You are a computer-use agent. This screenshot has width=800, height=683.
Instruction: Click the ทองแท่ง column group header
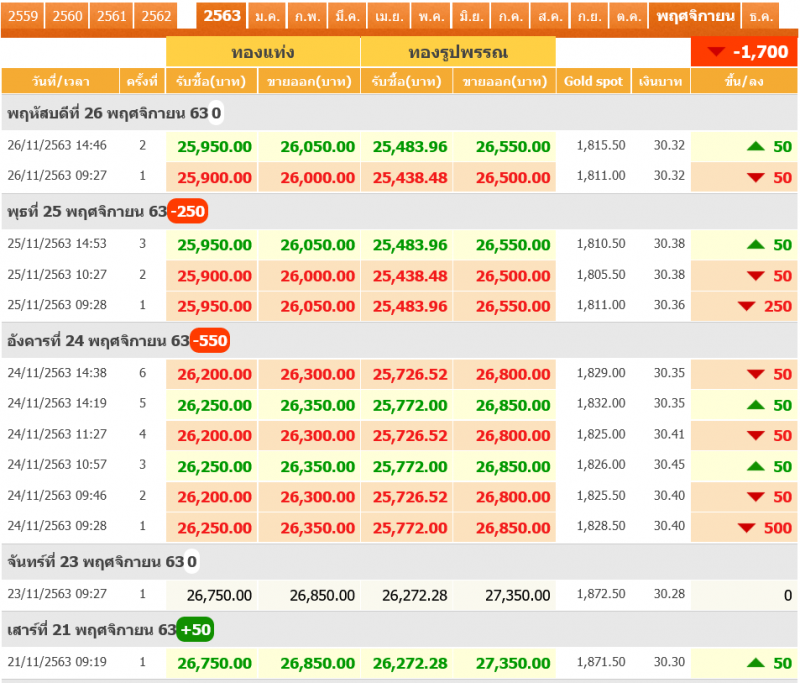pos(262,52)
